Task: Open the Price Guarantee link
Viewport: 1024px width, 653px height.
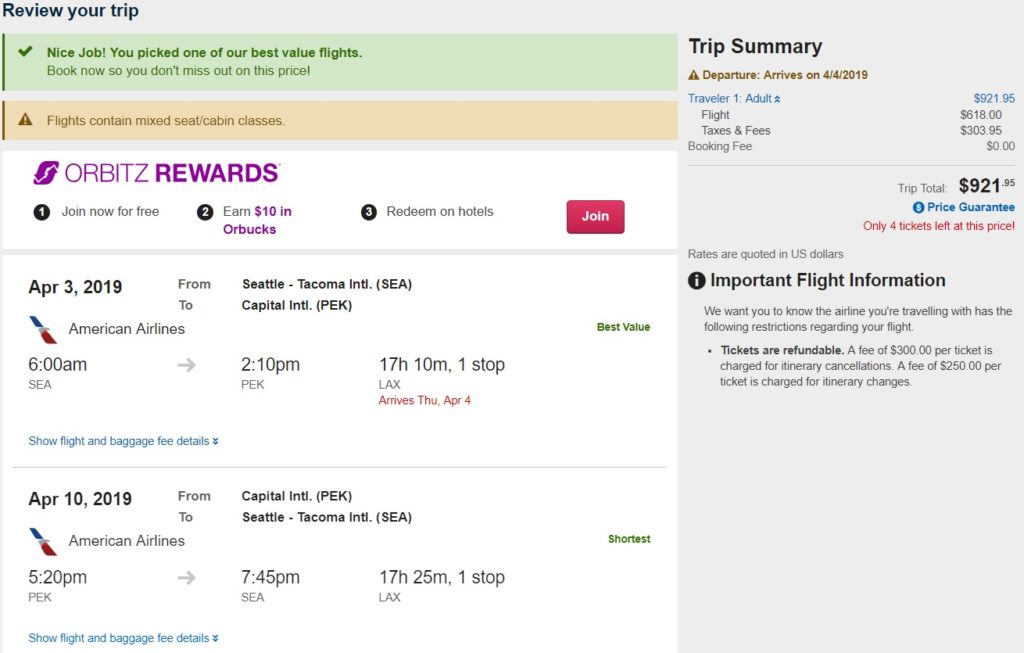Action: click(970, 207)
